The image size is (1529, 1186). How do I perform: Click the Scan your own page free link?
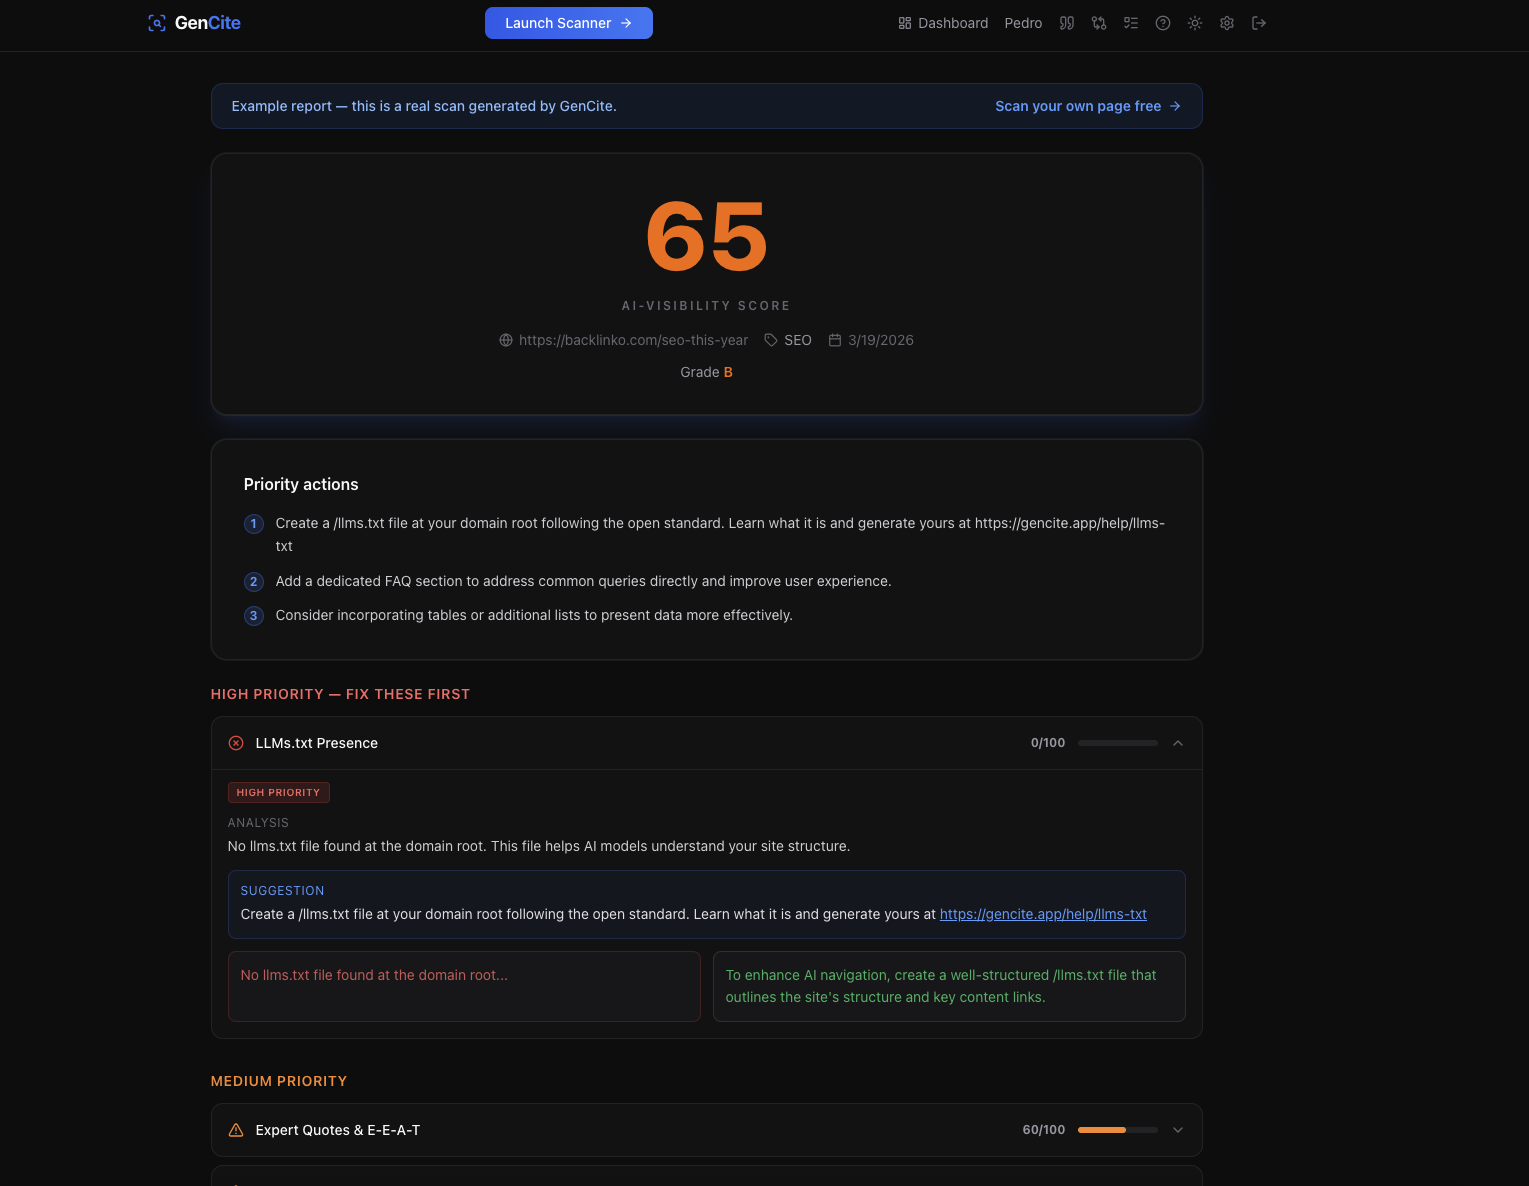pyautogui.click(x=1088, y=106)
